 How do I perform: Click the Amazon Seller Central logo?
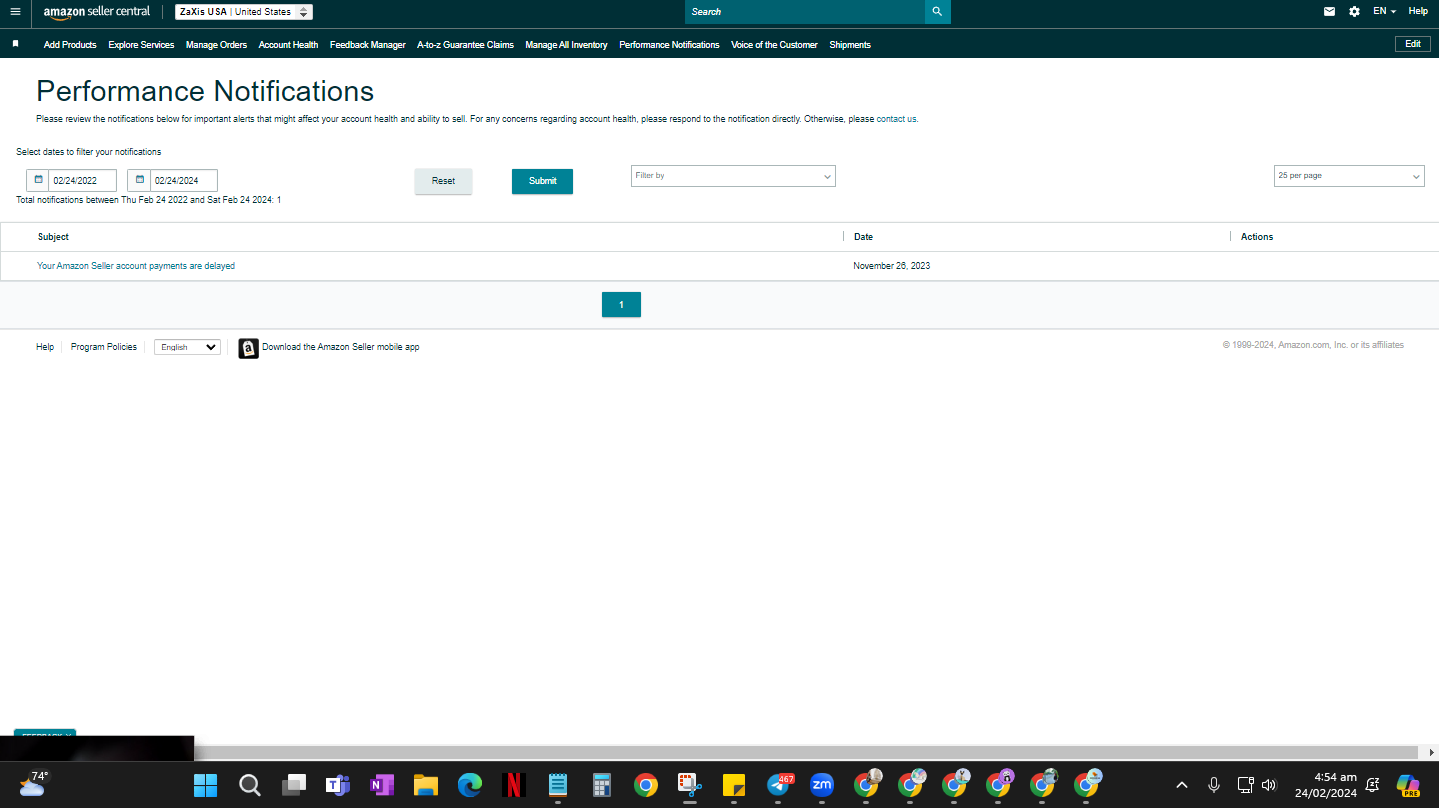(x=97, y=12)
